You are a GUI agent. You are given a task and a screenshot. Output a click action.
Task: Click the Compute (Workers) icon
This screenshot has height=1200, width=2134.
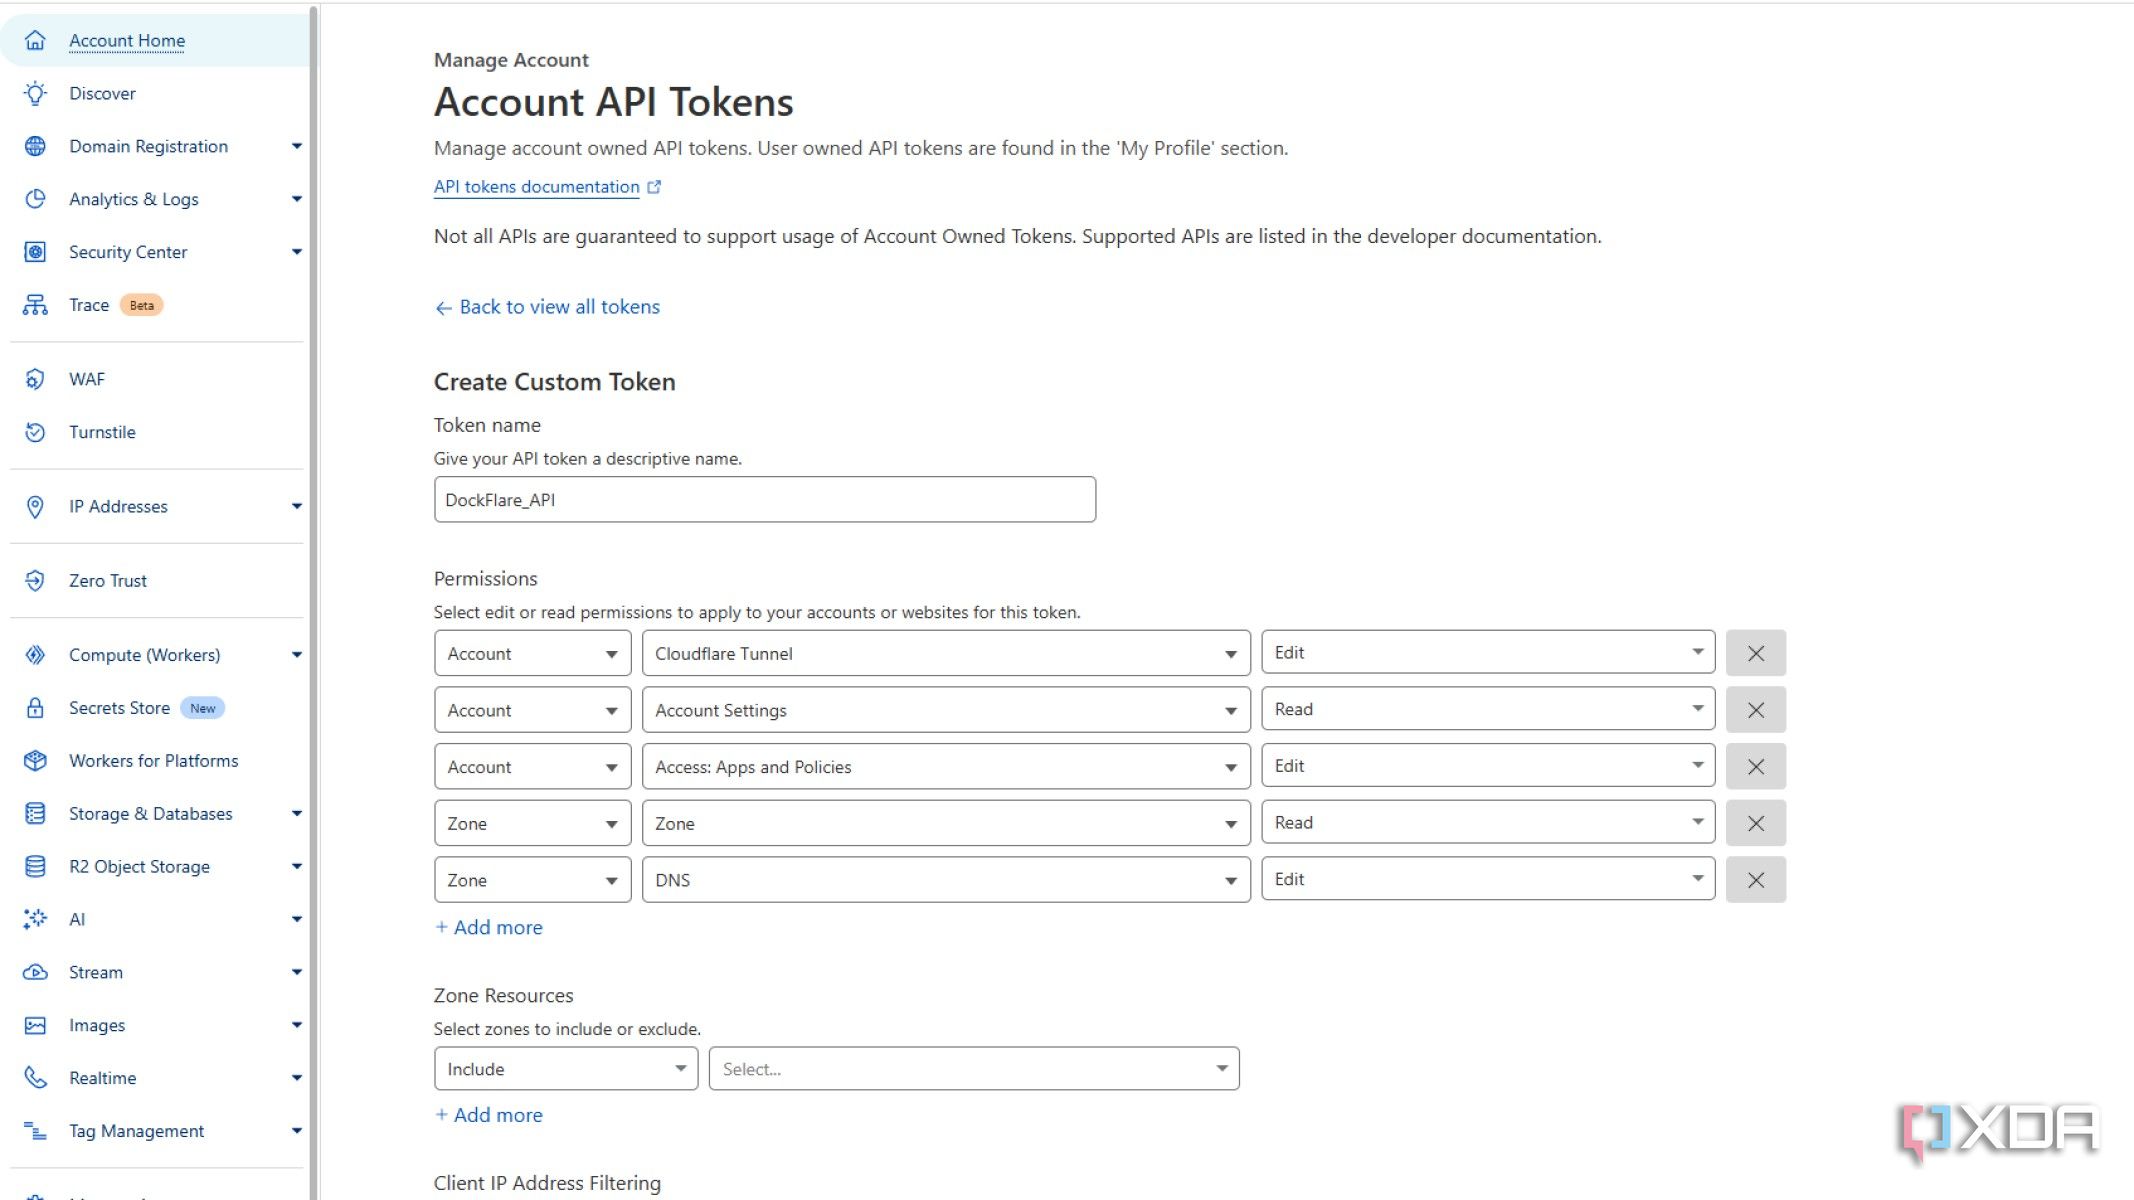(35, 655)
